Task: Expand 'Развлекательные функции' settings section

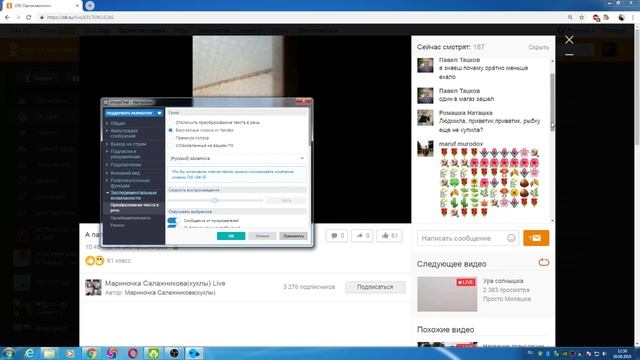Action: [129, 183]
